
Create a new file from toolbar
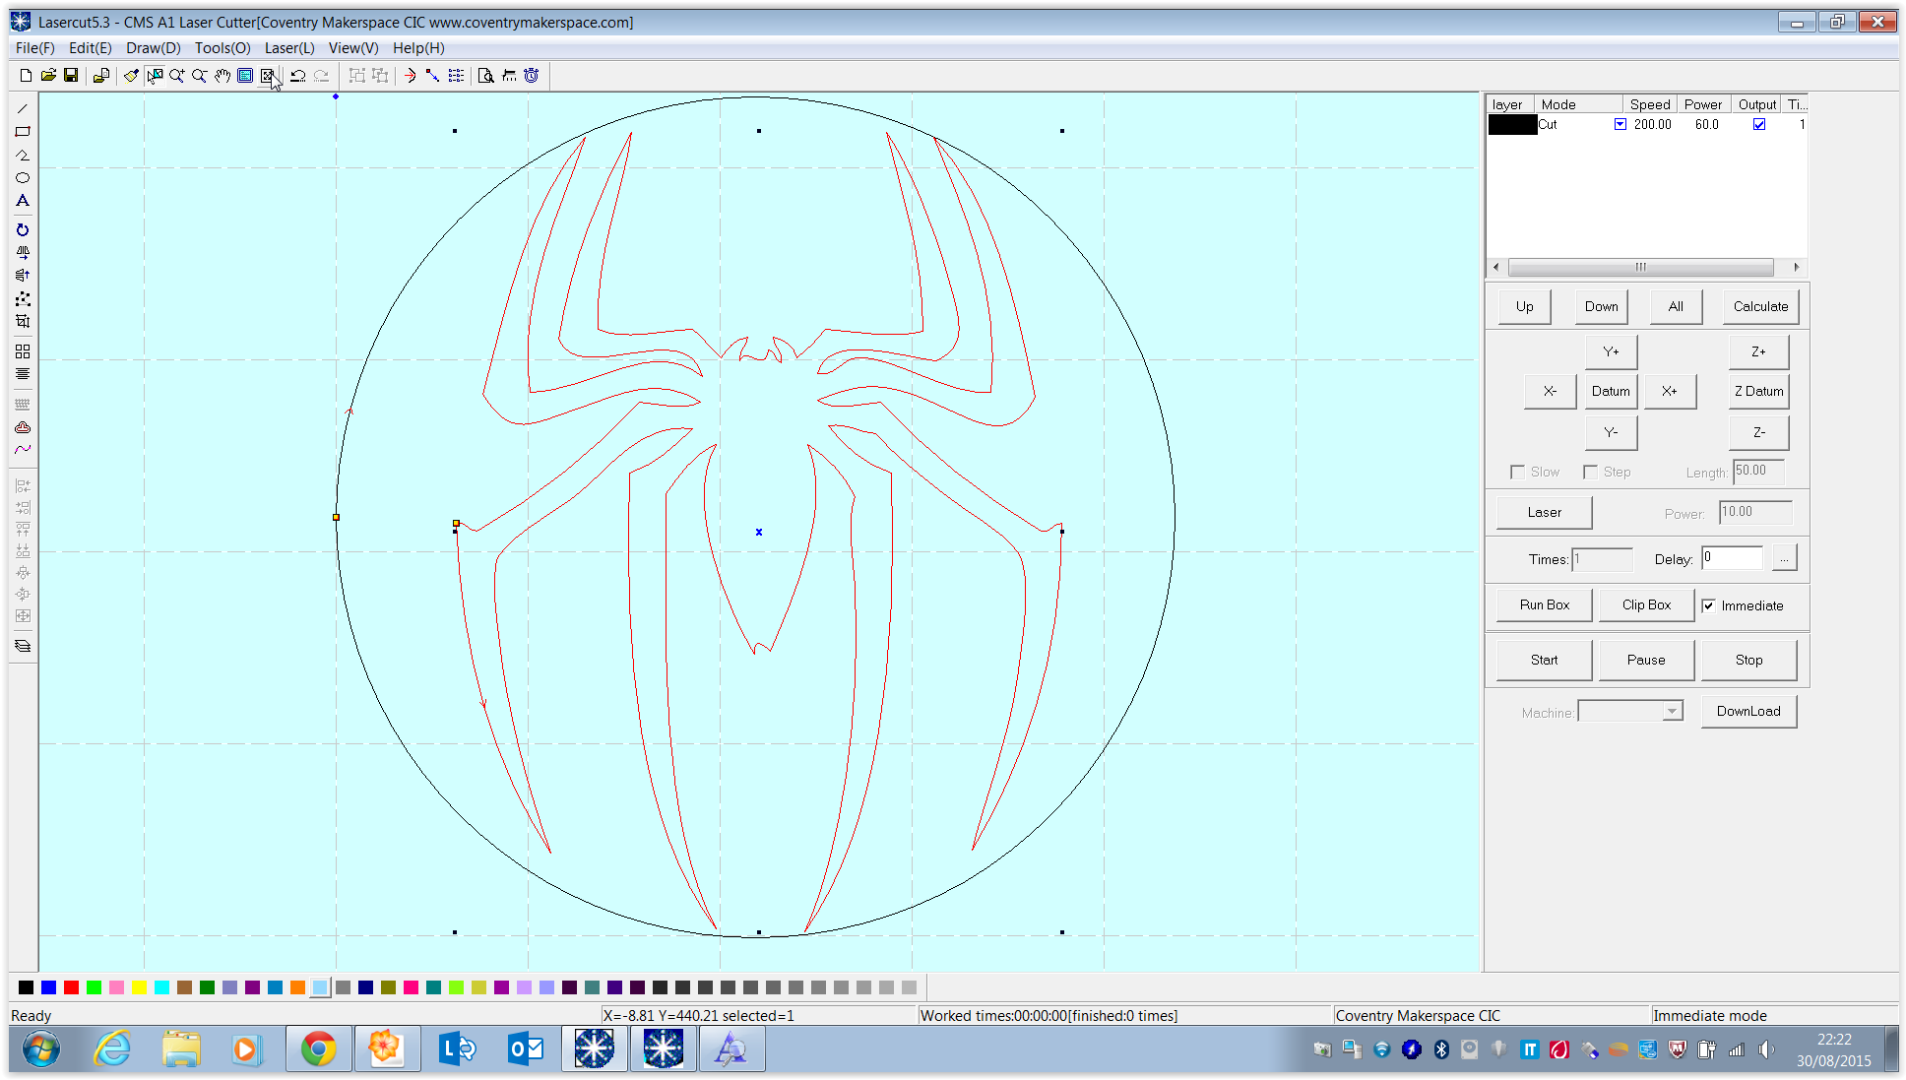[26, 76]
